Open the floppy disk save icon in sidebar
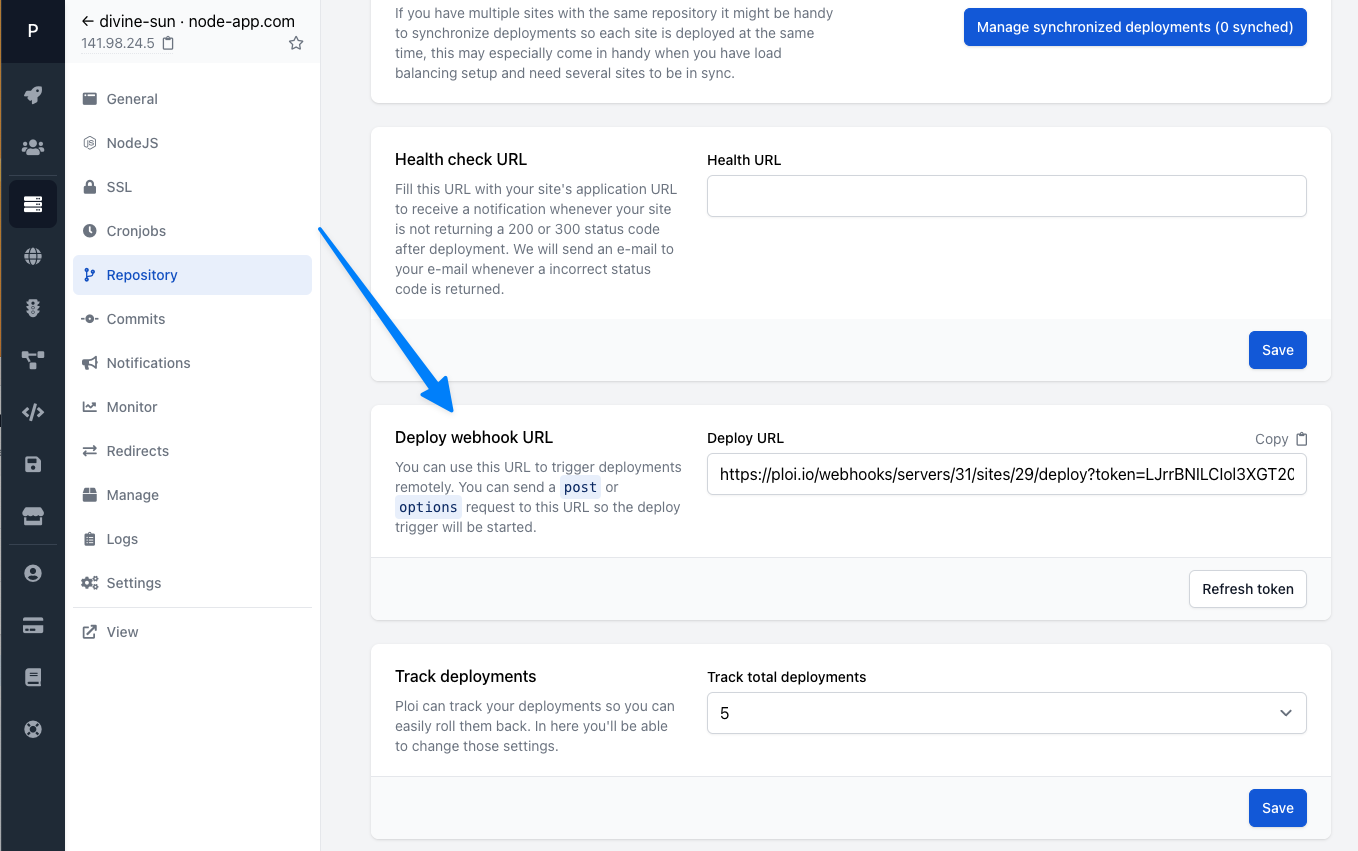The height and width of the screenshot is (851, 1358). (x=33, y=464)
